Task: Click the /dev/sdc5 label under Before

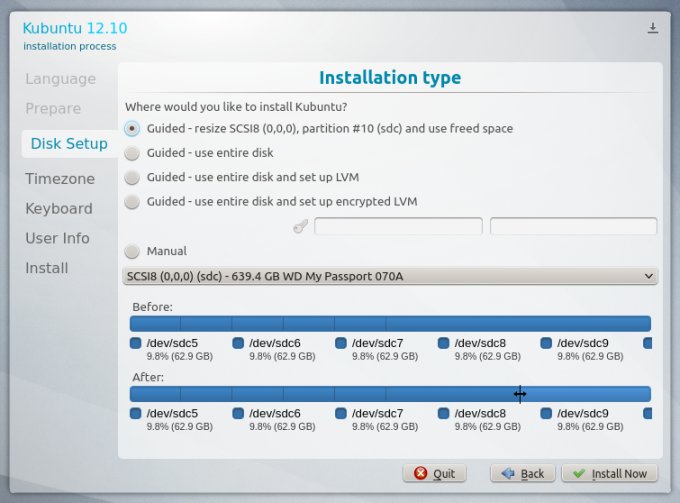Action: tap(172, 343)
